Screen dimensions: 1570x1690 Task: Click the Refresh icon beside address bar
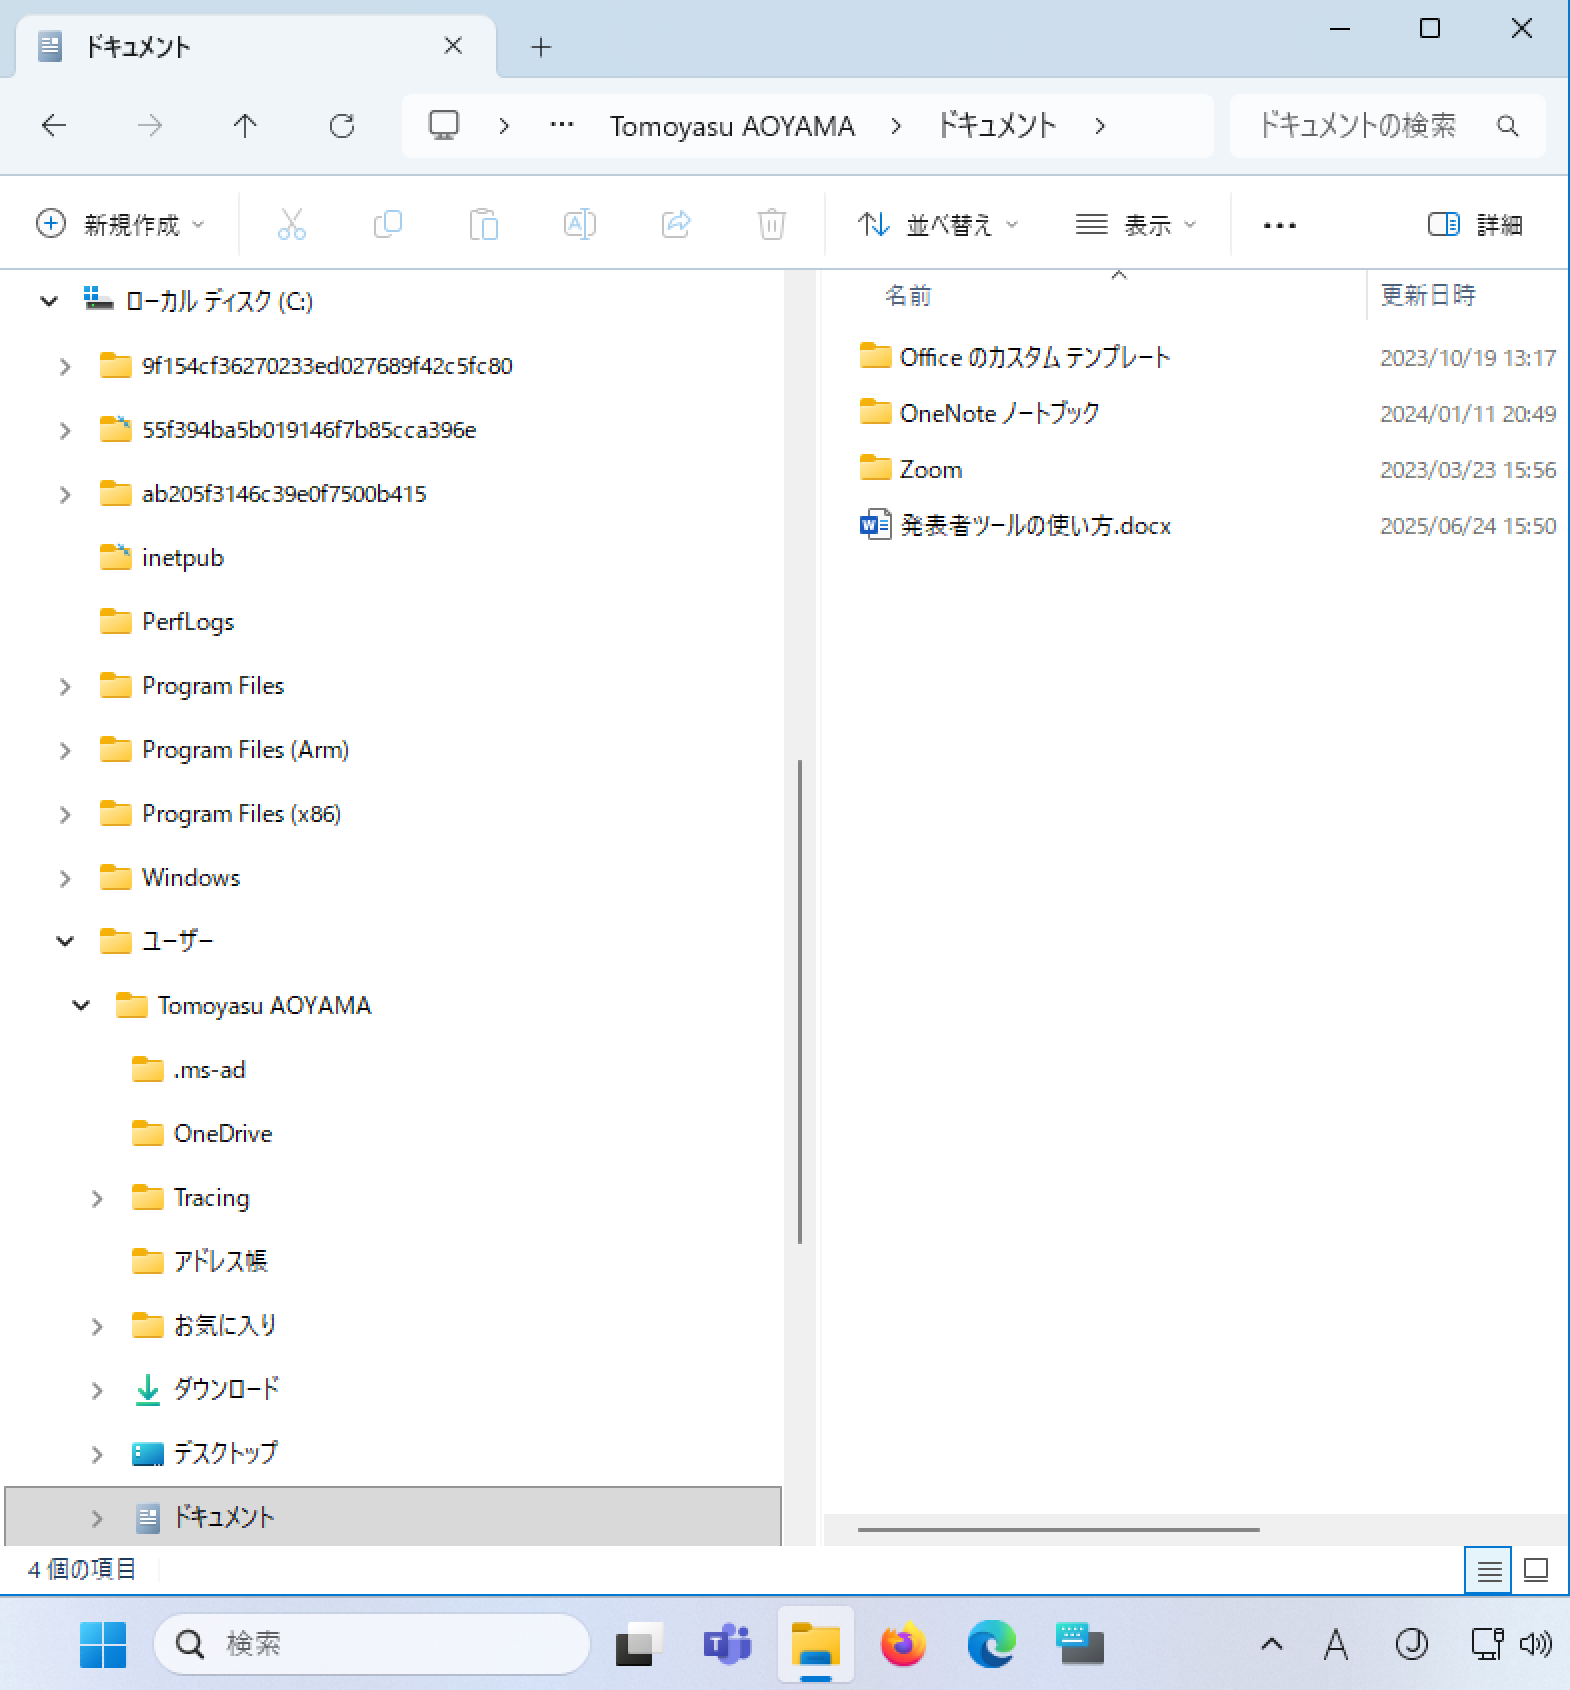click(x=342, y=126)
